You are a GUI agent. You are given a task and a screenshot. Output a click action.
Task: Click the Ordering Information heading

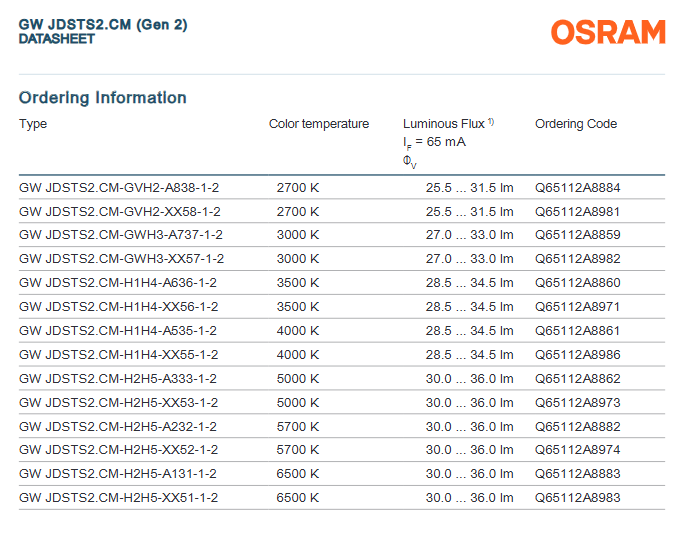[x=102, y=98]
